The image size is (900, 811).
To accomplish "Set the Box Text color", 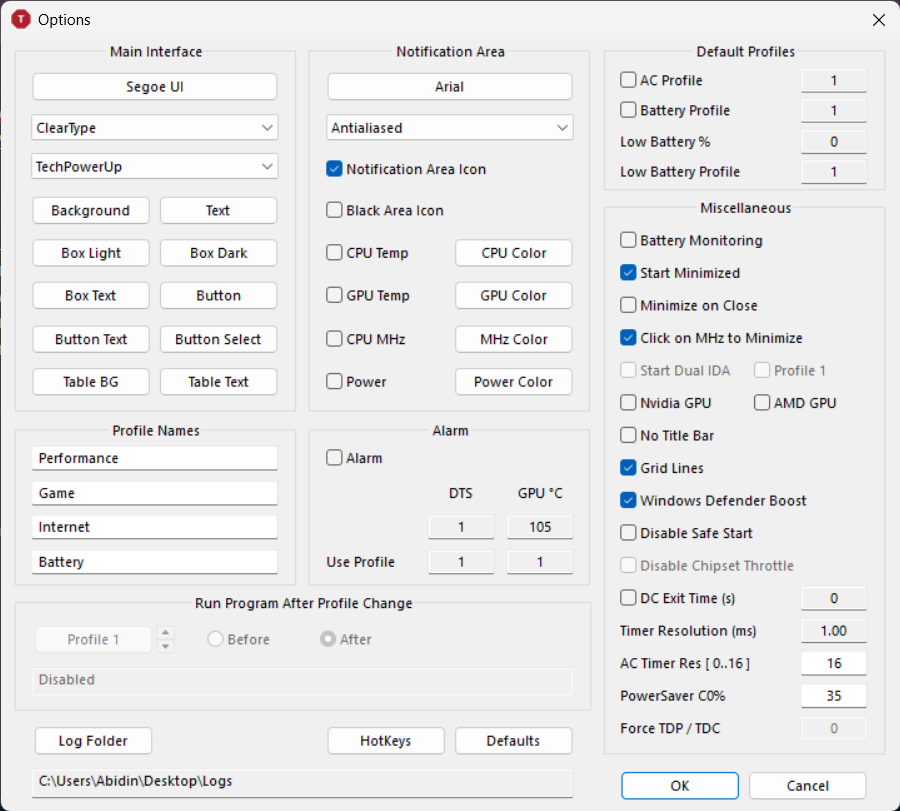I will point(91,296).
